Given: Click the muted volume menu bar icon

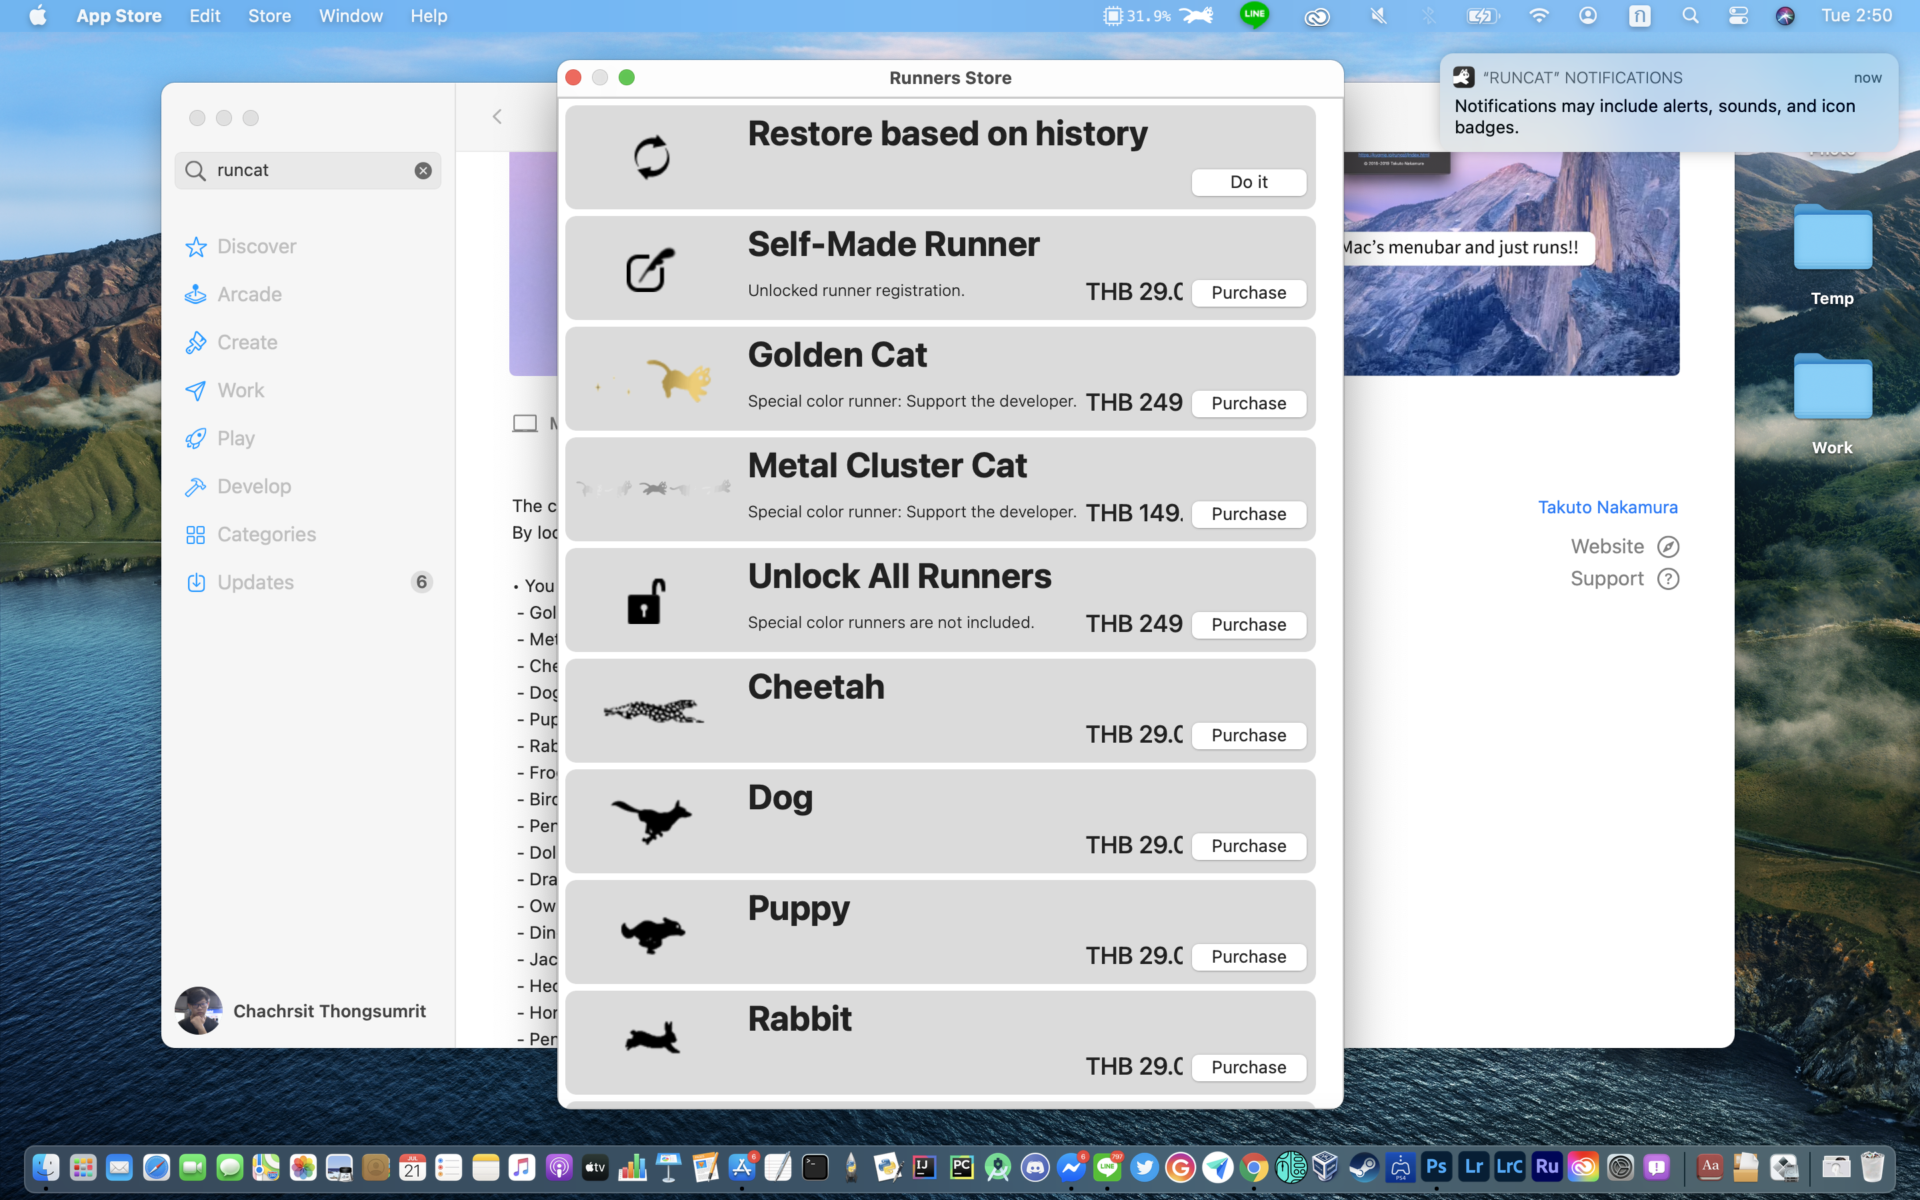Looking at the screenshot, I should pos(1378,16).
